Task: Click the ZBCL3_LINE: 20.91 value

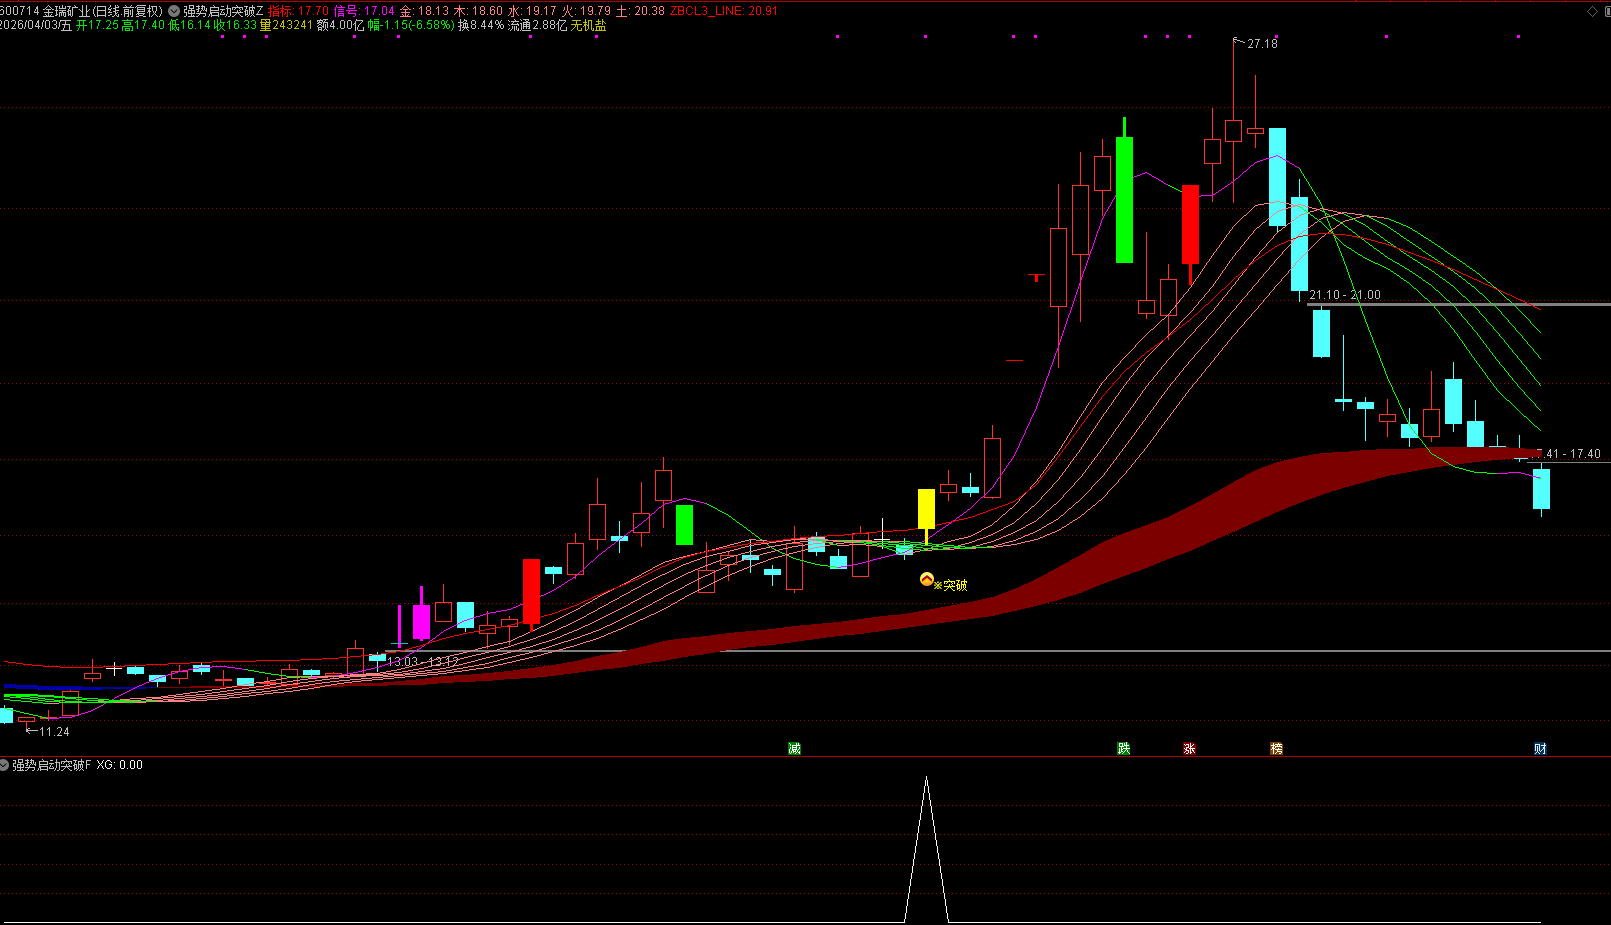Action: pos(723,11)
